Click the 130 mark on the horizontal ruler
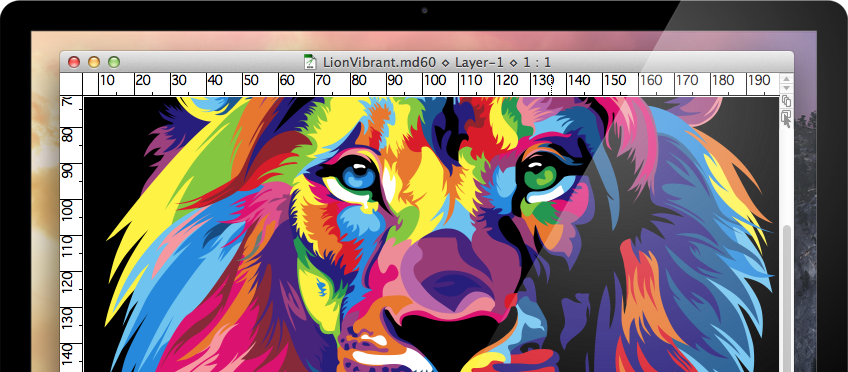Viewport: 848px width, 372px height. tap(542, 81)
